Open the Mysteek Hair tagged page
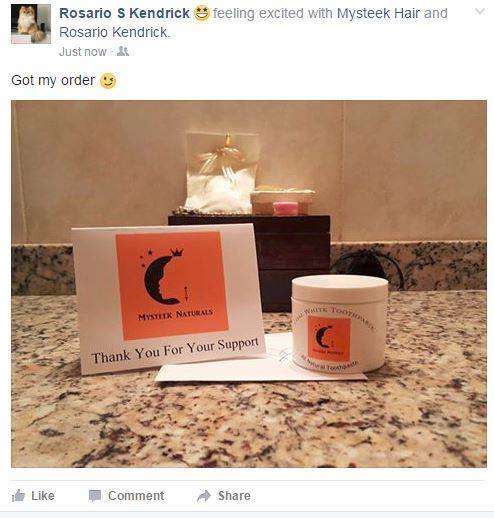Screen dimensions: 494x518 point(378,13)
